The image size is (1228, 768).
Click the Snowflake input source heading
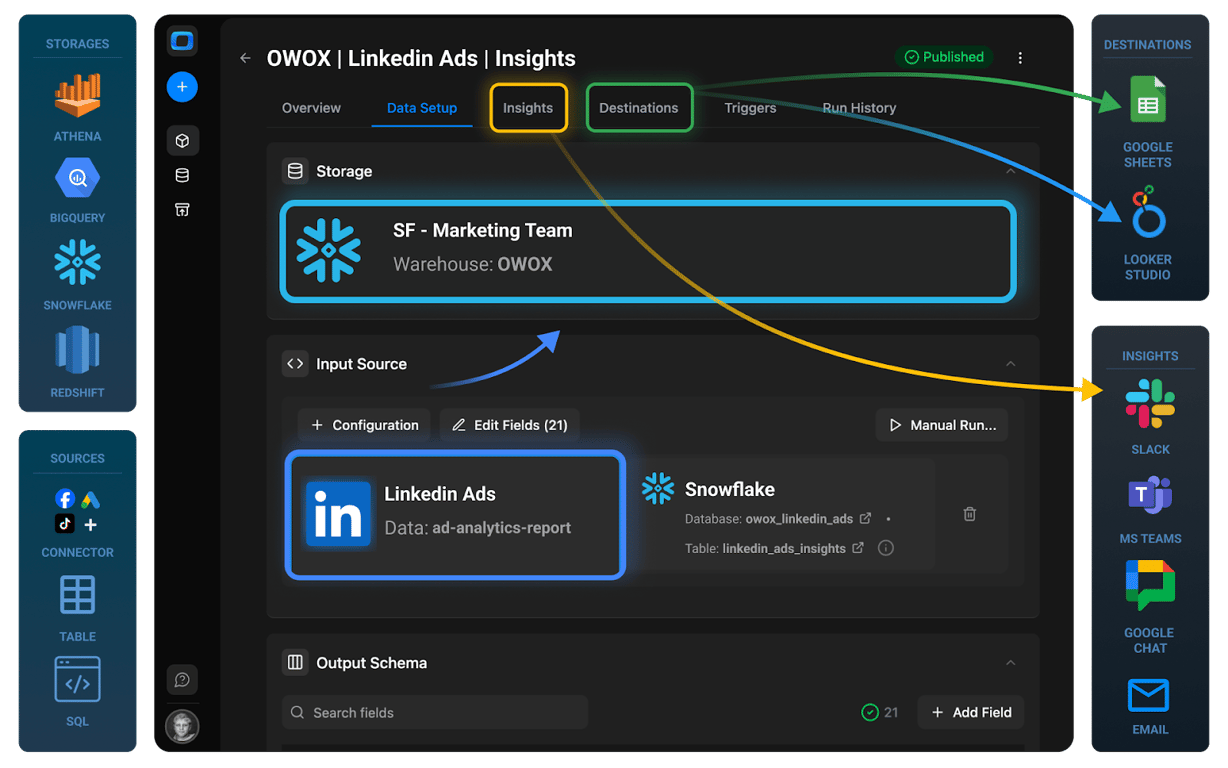tap(730, 489)
